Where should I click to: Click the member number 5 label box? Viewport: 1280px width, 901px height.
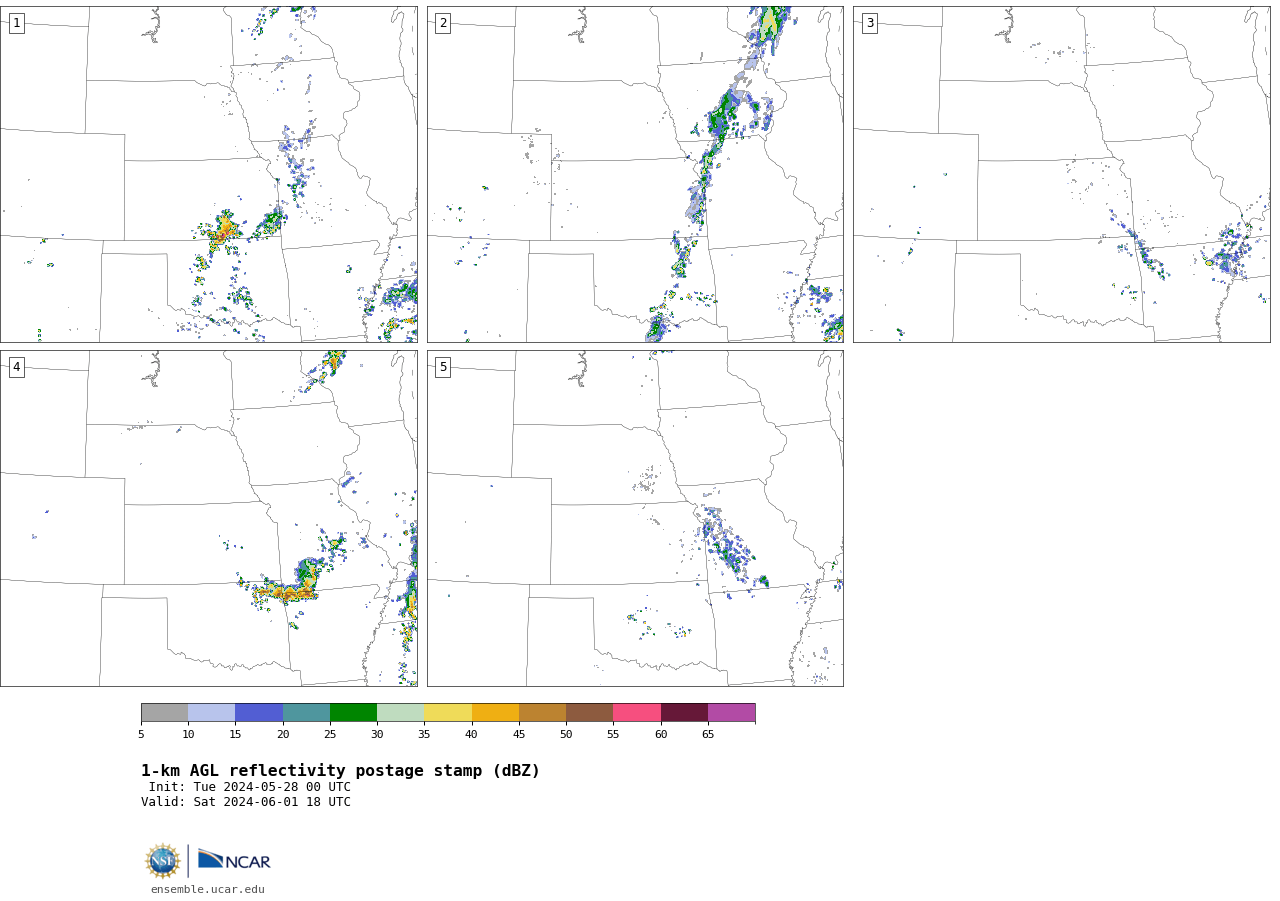(x=443, y=367)
